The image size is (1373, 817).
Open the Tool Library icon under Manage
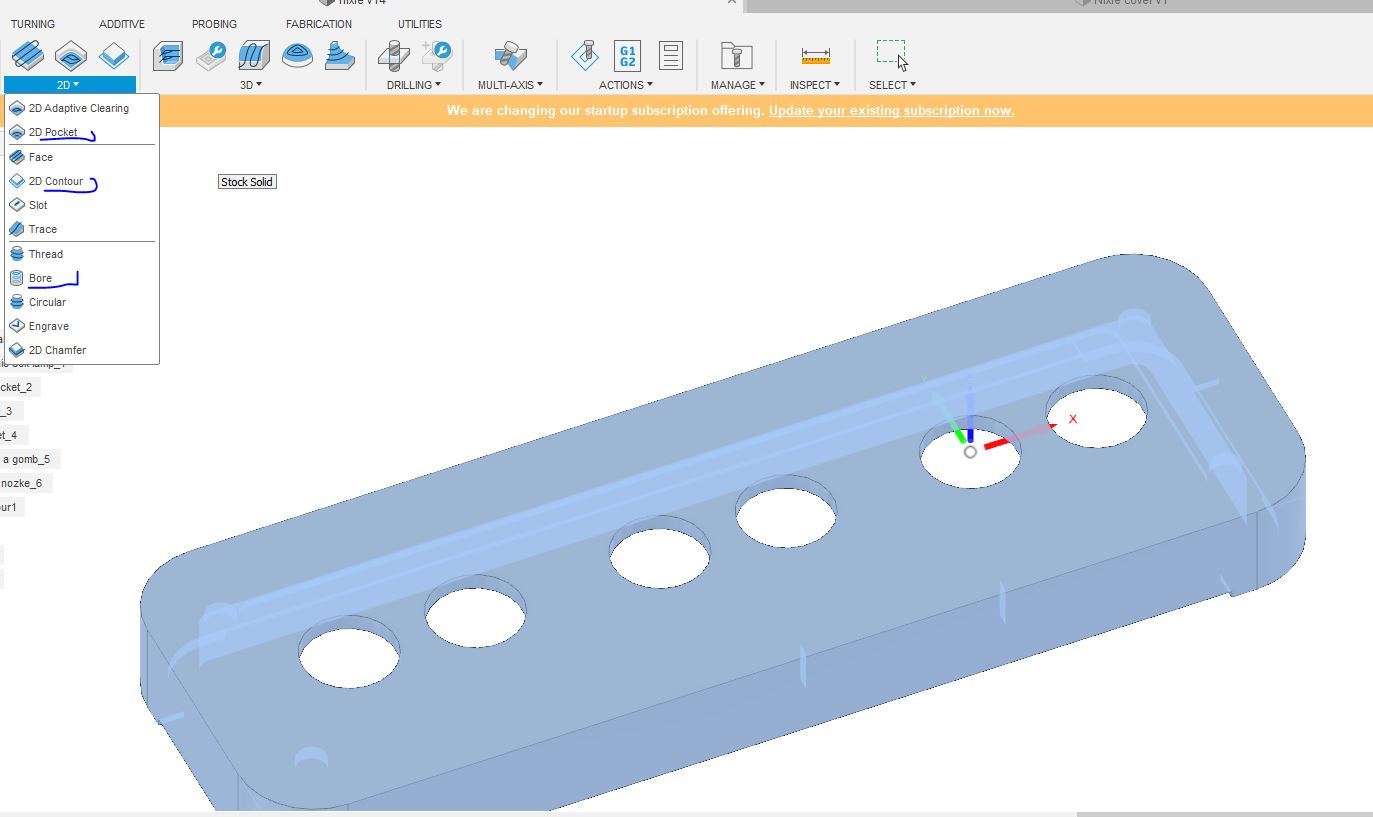pyautogui.click(x=736, y=55)
